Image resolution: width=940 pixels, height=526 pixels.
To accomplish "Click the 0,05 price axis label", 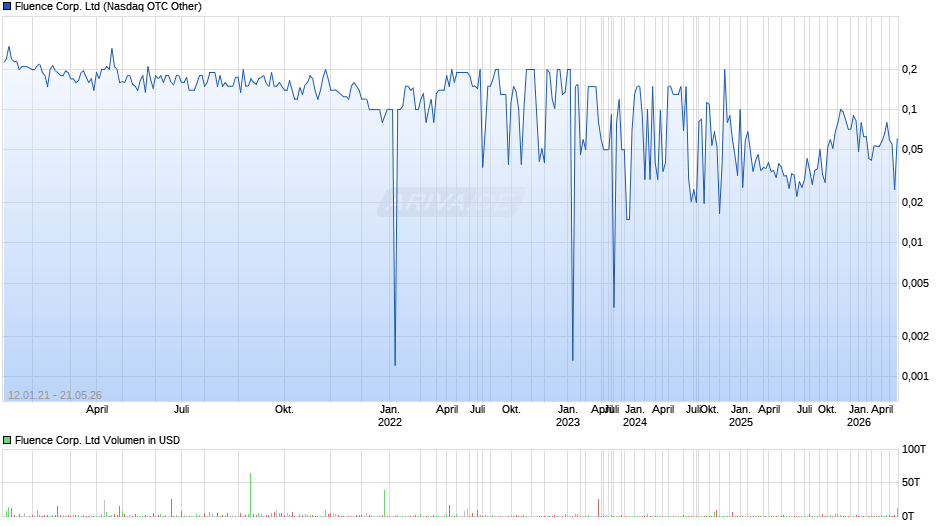I will click(x=912, y=149).
